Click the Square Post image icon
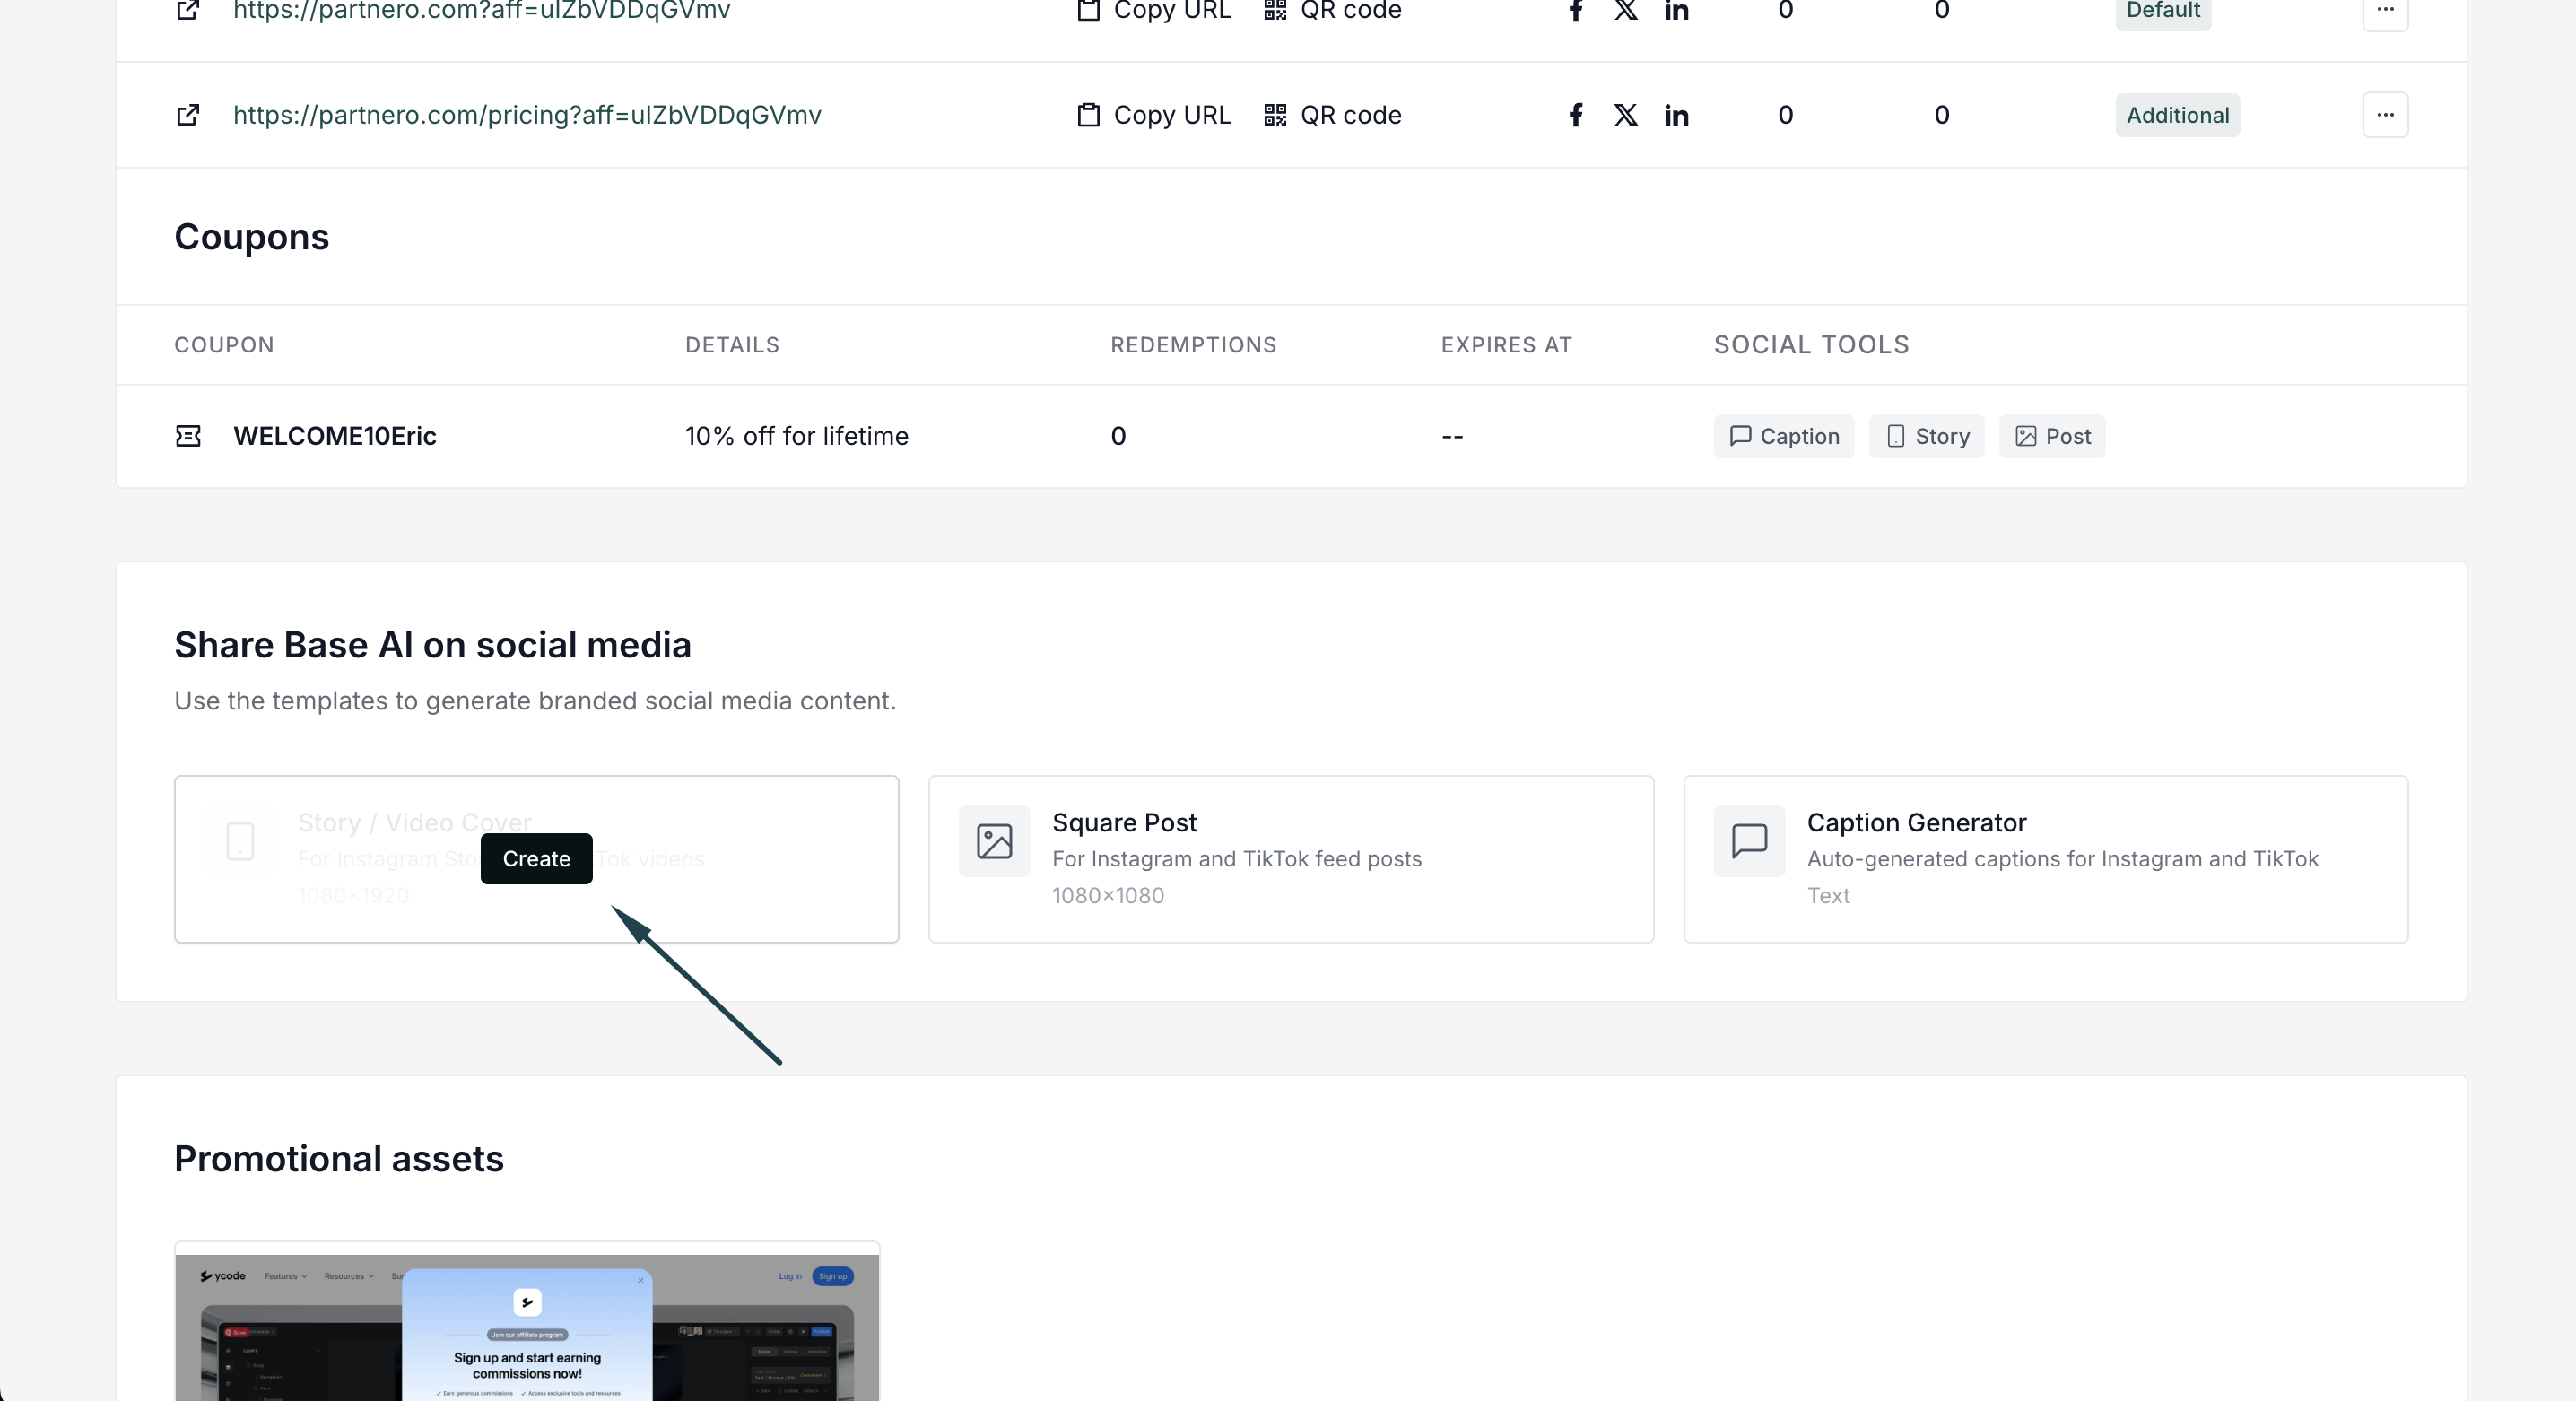This screenshot has height=1401, width=2576. point(994,841)
